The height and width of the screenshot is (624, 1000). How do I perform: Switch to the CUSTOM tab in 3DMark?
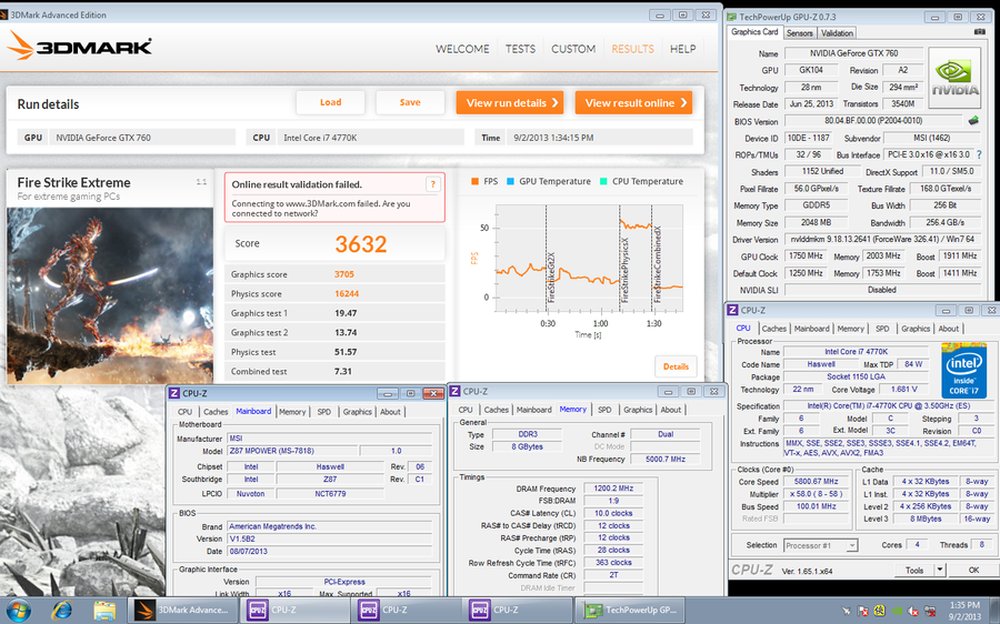coord(573,49)
